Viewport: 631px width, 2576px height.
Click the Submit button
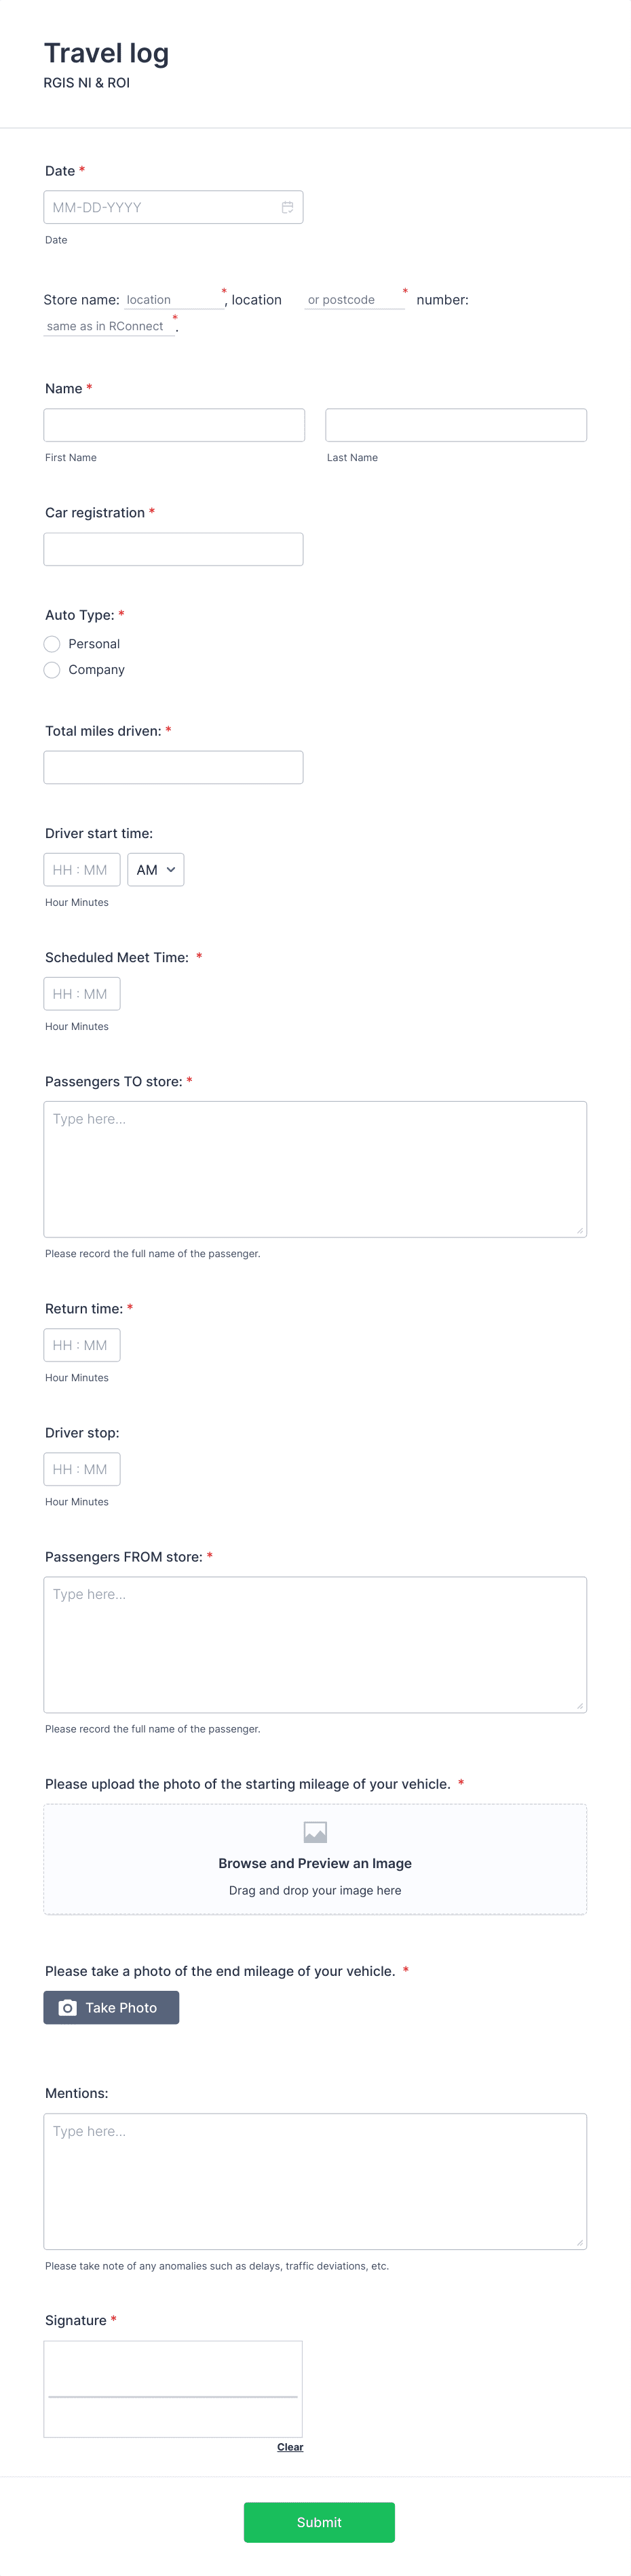pos(319,2522)
